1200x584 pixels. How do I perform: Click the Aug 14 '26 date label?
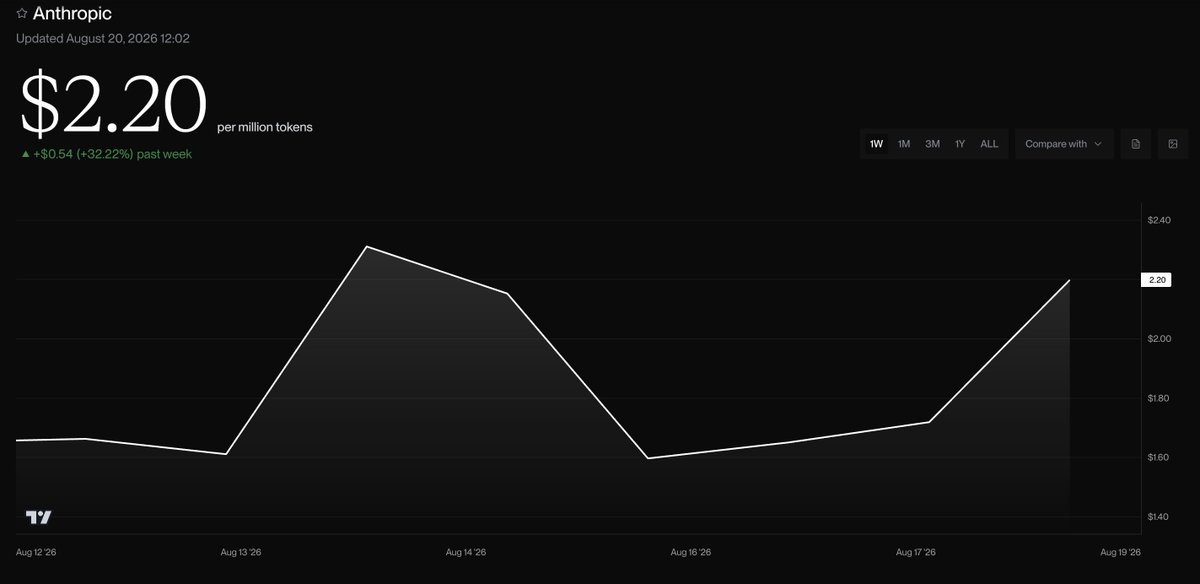[465, 552]
